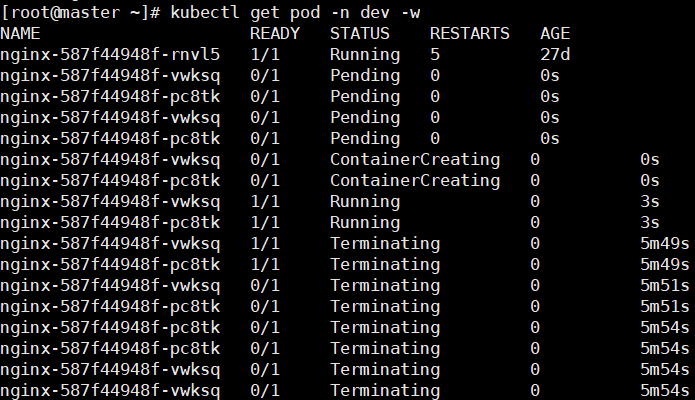Click the 5m49s age on the vwksq row
The image size is (695, 400).
[x=664, y=243]
